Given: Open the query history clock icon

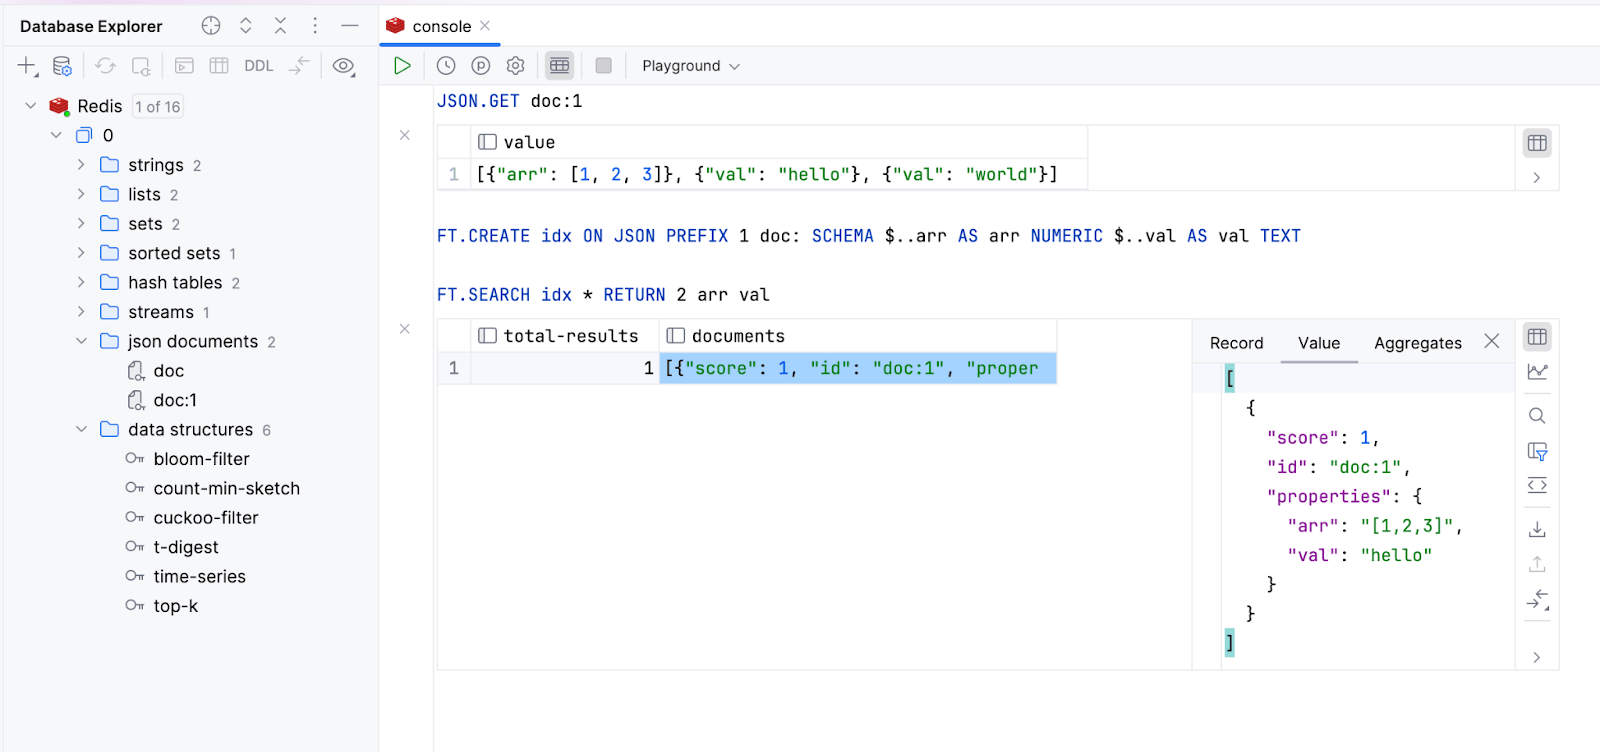Looking at the screenshot, I should (446, 66).
